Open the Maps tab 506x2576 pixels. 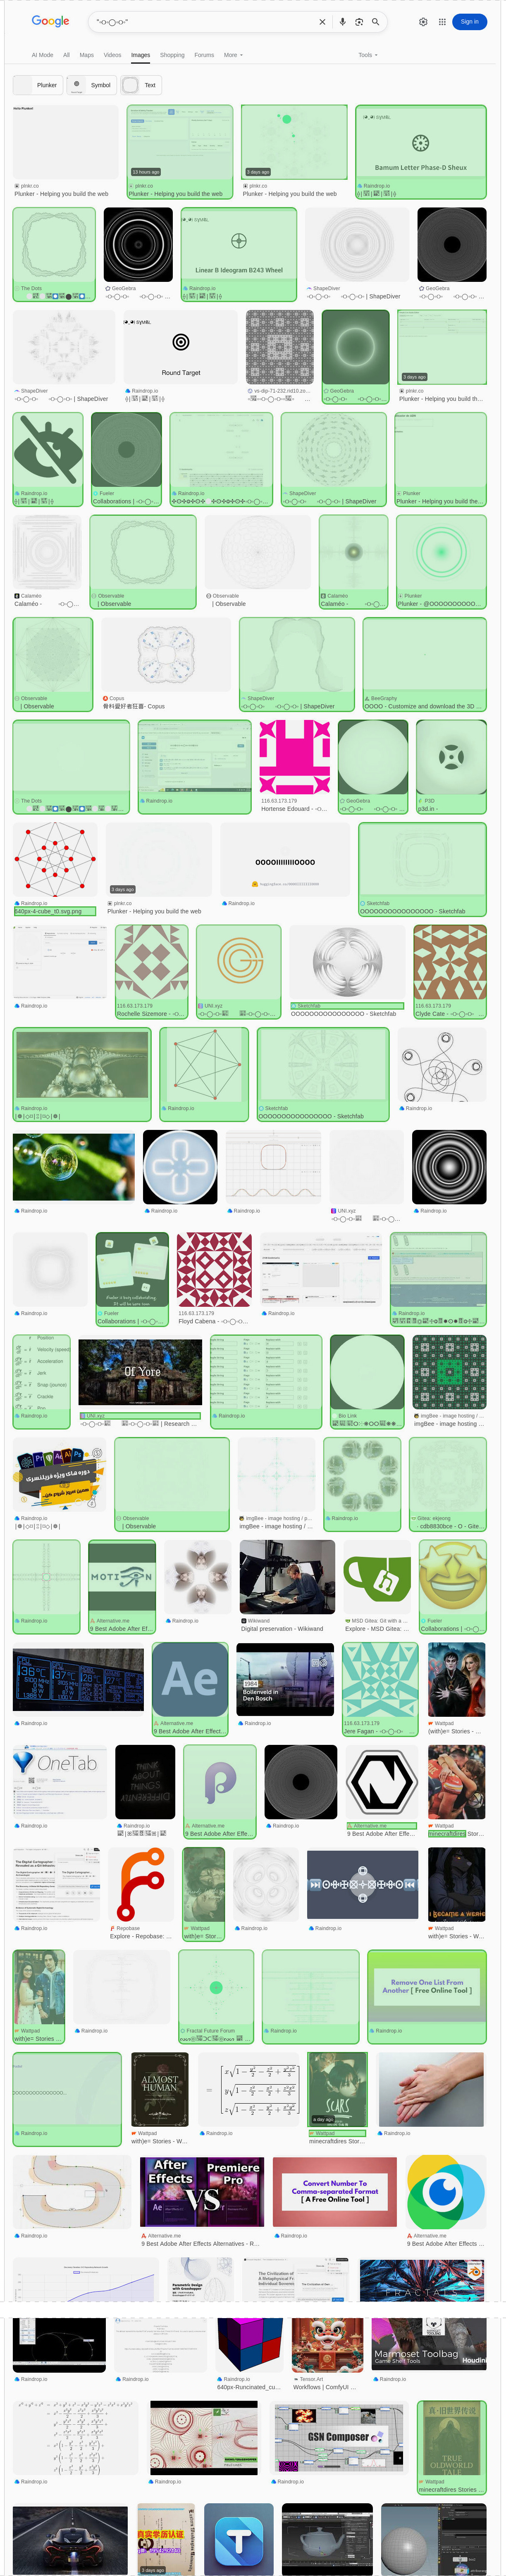[87, 55]
